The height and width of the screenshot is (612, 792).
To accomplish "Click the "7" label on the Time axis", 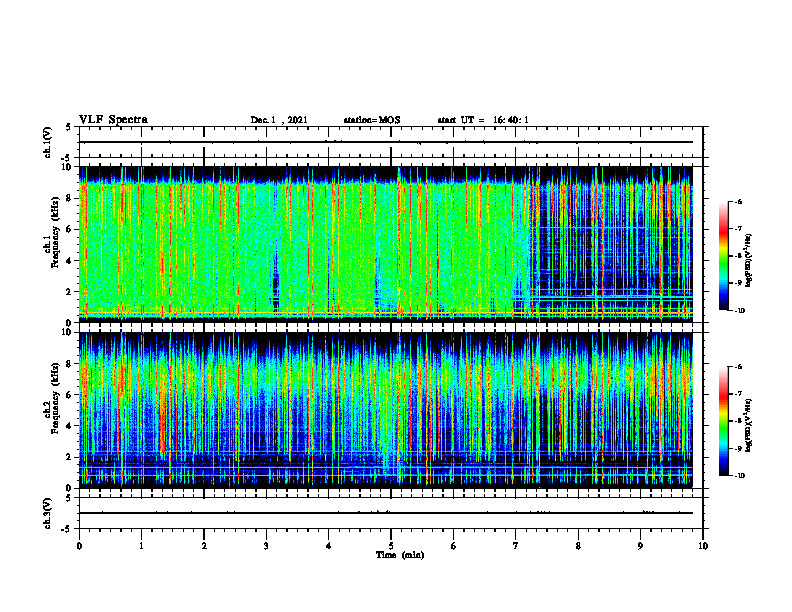I will pyautogui.click(x=516, y=546).
